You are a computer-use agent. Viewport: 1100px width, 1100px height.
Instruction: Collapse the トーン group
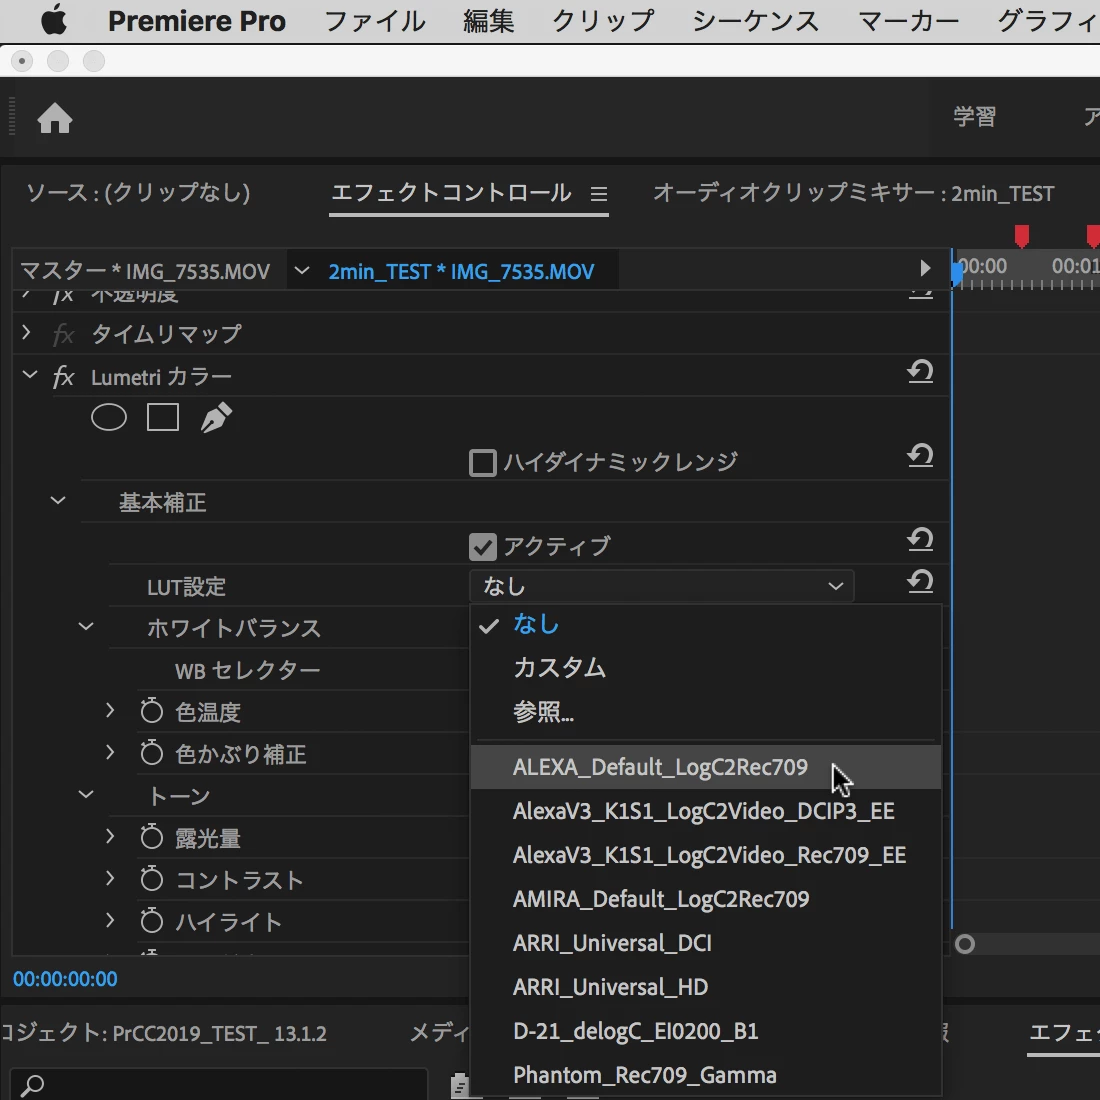[86, 794]
